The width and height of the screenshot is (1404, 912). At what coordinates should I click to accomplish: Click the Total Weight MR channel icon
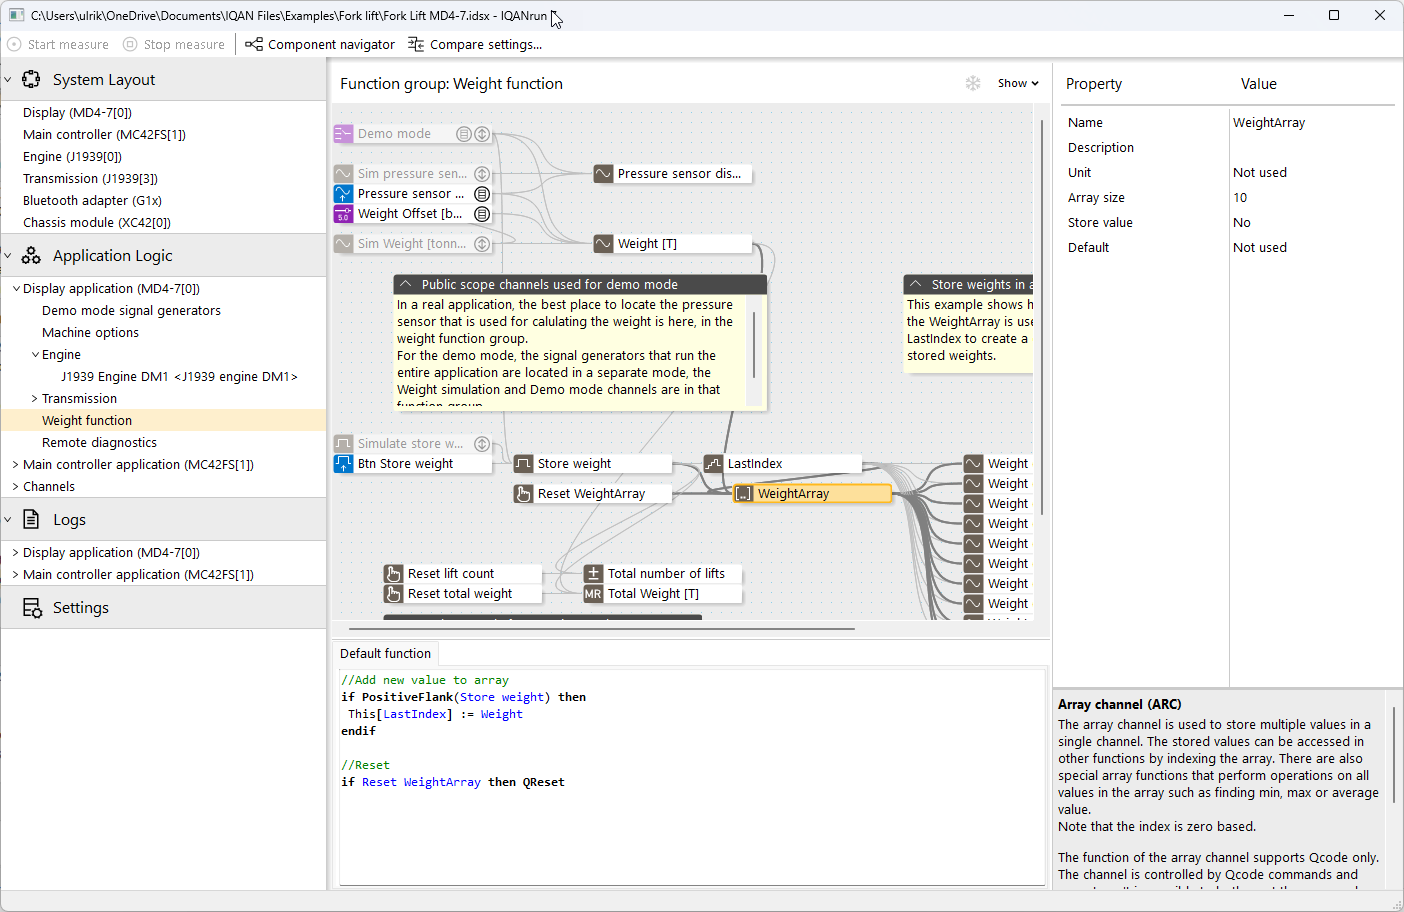pos(593,593)
